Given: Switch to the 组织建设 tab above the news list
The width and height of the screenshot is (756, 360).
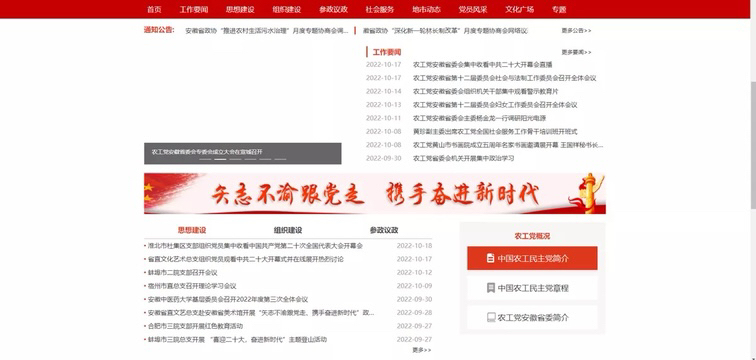Looking at the screenshot, I should click(288, 230).
